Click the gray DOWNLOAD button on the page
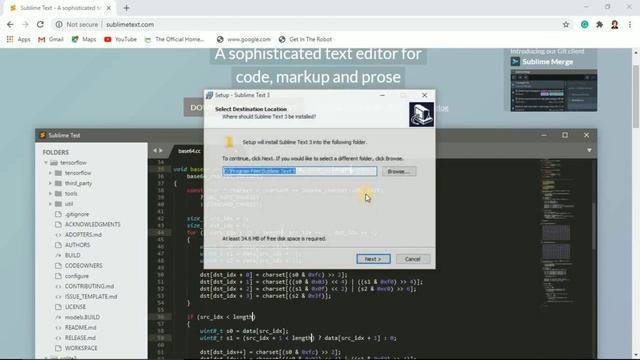Image resolution: width=640 pixels, height=360 pixels. pyautogui.click(x=194, y=107)
